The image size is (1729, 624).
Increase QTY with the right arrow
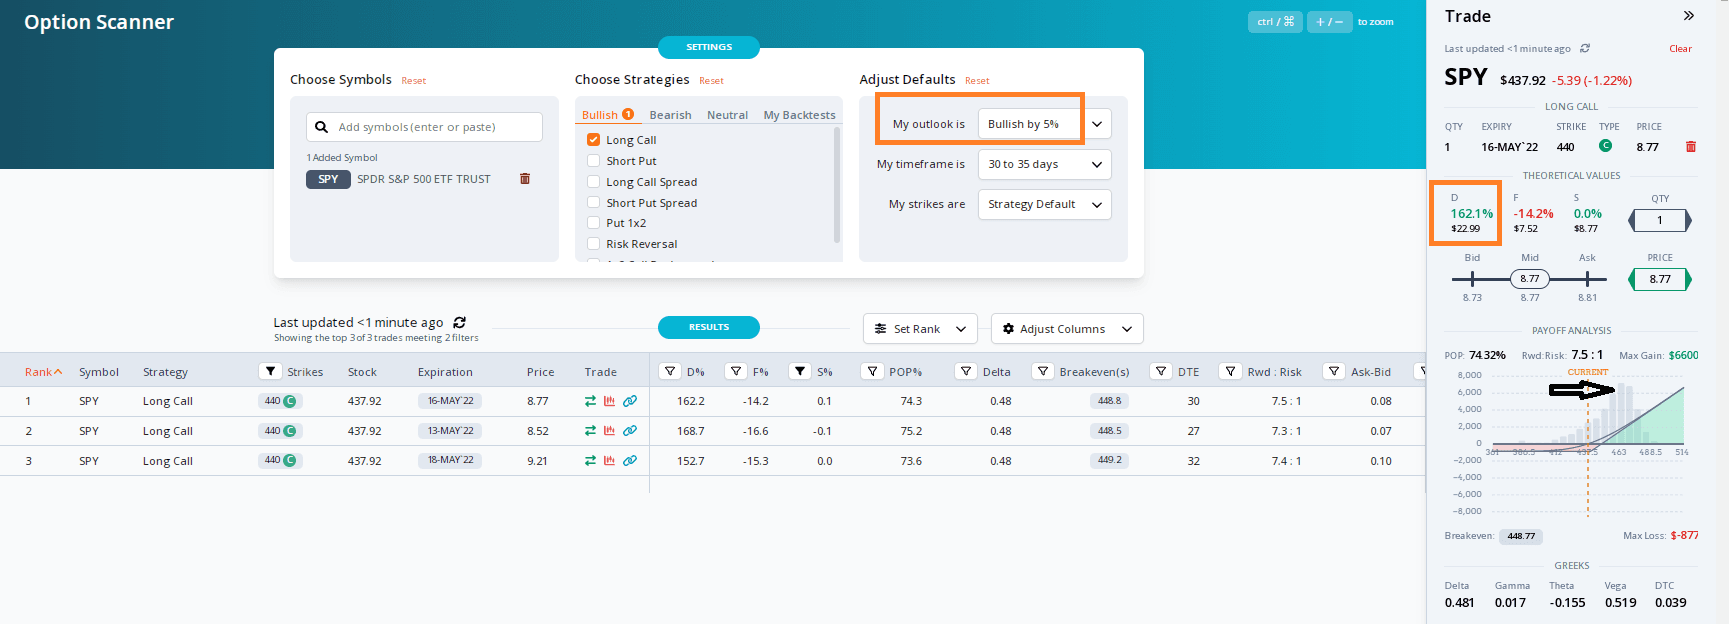click(1687, 220)
